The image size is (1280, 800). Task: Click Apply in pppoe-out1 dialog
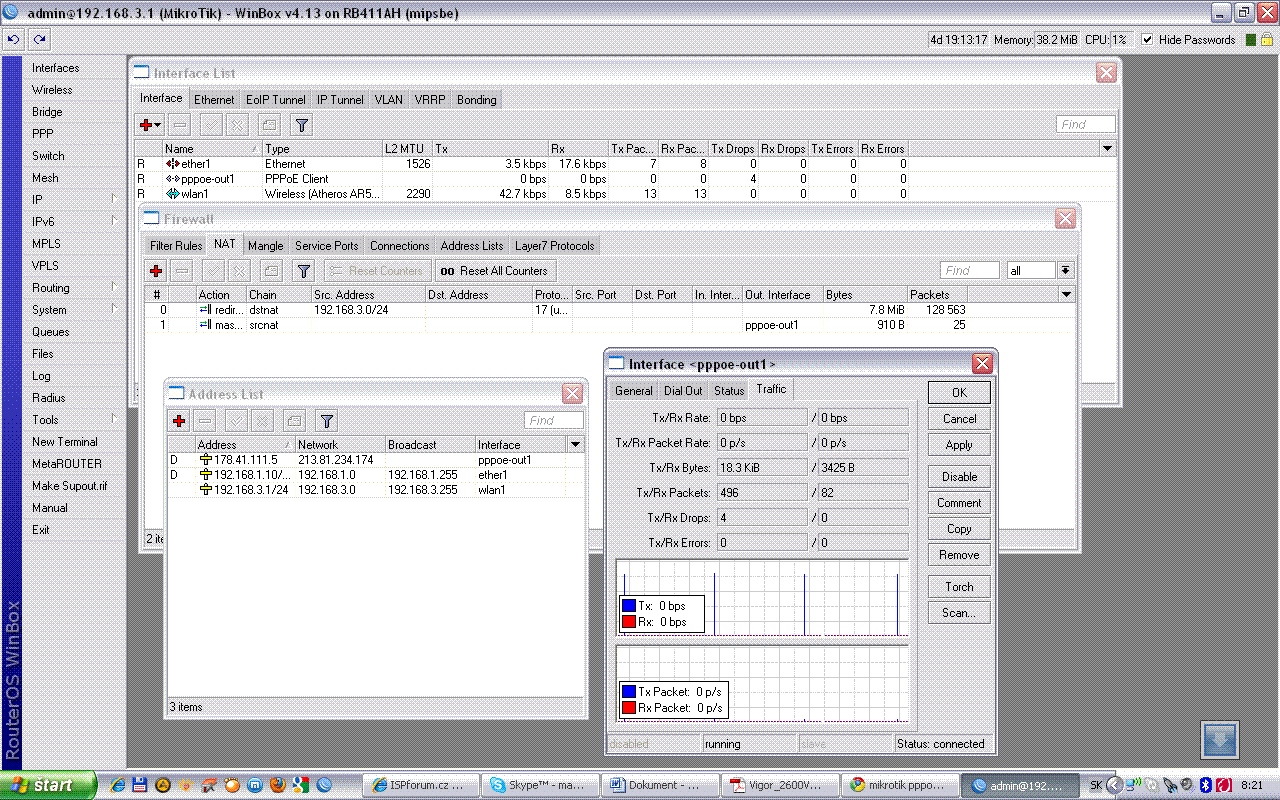pyautogui.click(x=959, y=445)
